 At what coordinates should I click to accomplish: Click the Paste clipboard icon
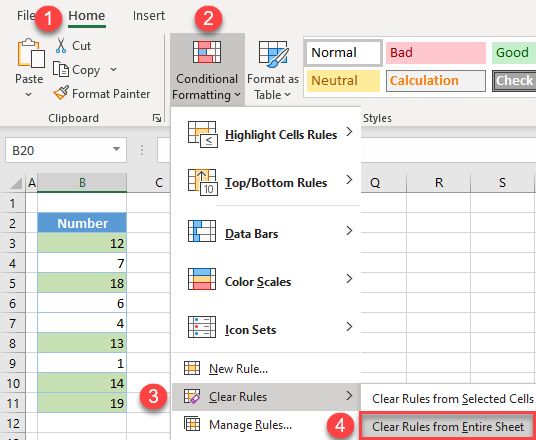[x=31, y=53]
